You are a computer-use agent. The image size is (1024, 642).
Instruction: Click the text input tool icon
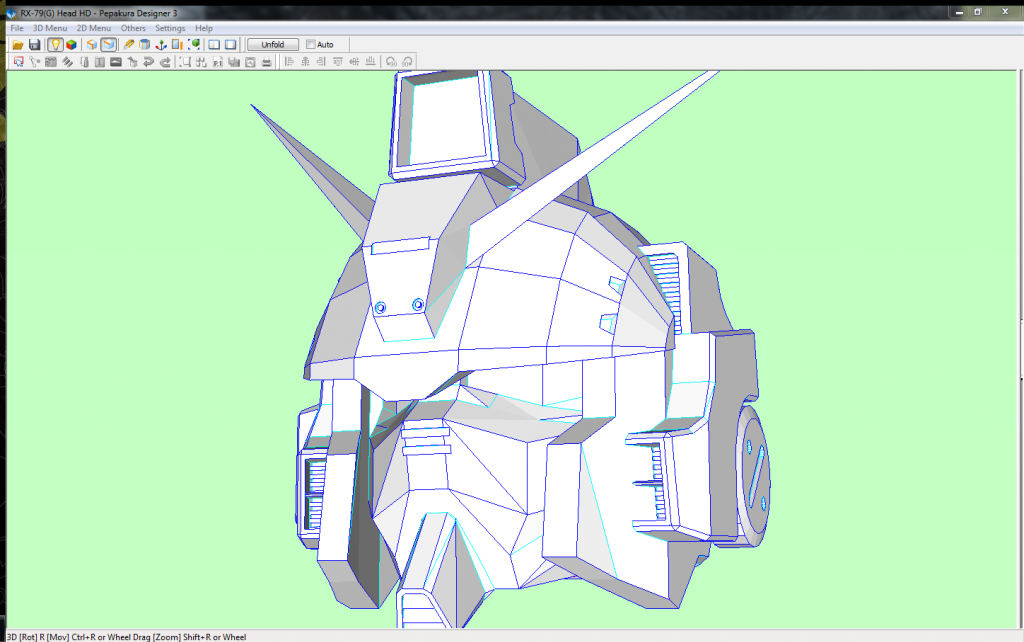coord(100,62)
